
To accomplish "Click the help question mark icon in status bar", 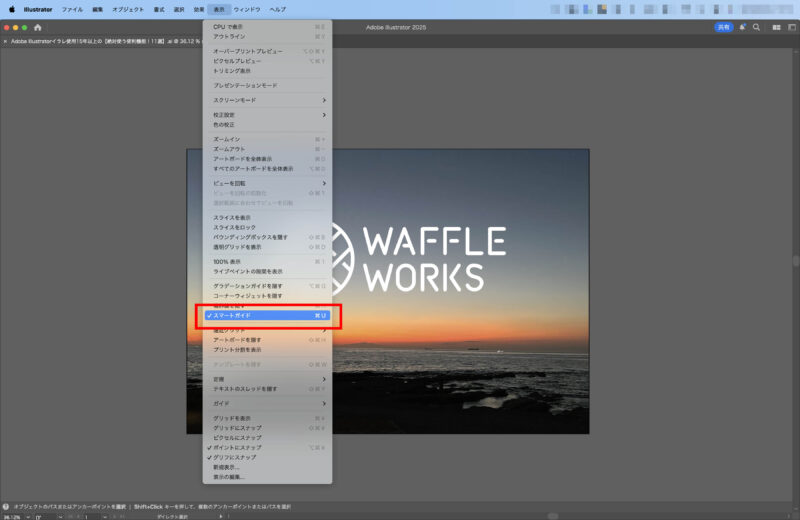I will [x=6, y=507].
